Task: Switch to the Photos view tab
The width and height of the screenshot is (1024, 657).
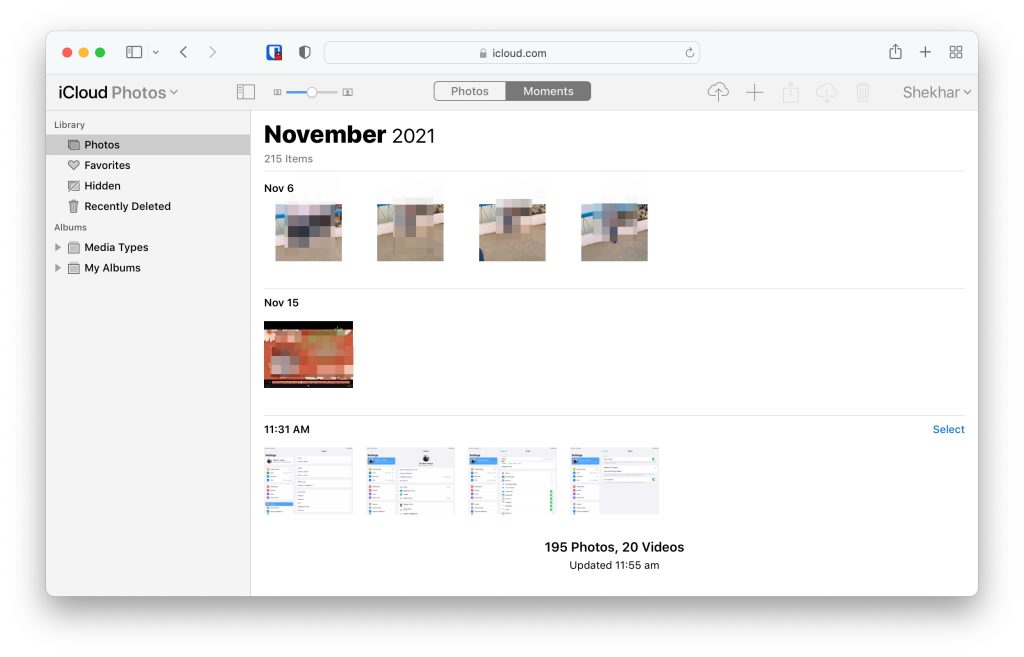Action: pos(470,91)
